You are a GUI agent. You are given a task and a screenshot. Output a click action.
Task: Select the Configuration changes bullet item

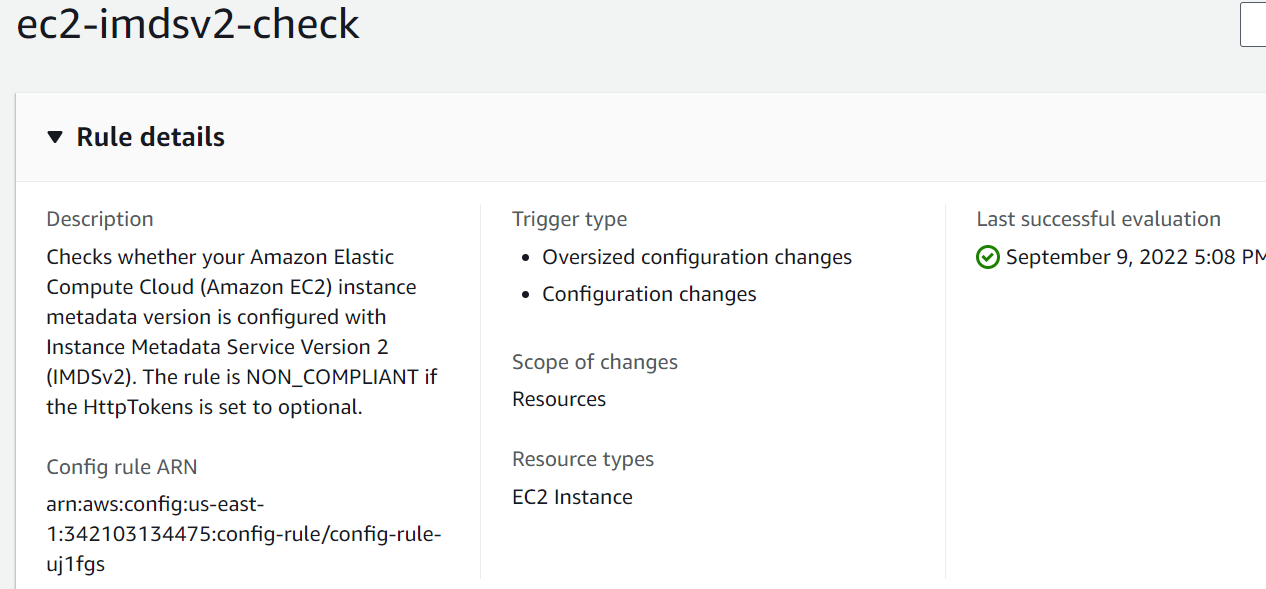point(649,294)
